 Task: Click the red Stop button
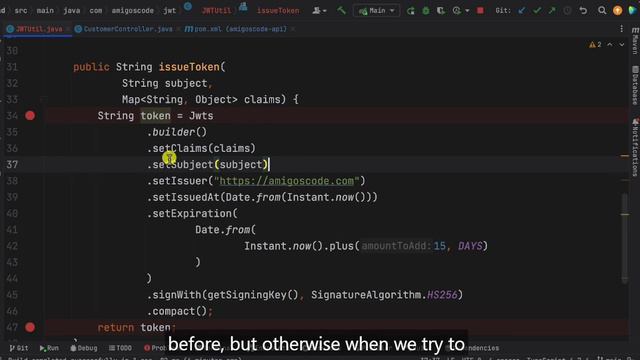click(x=480, y=11)
